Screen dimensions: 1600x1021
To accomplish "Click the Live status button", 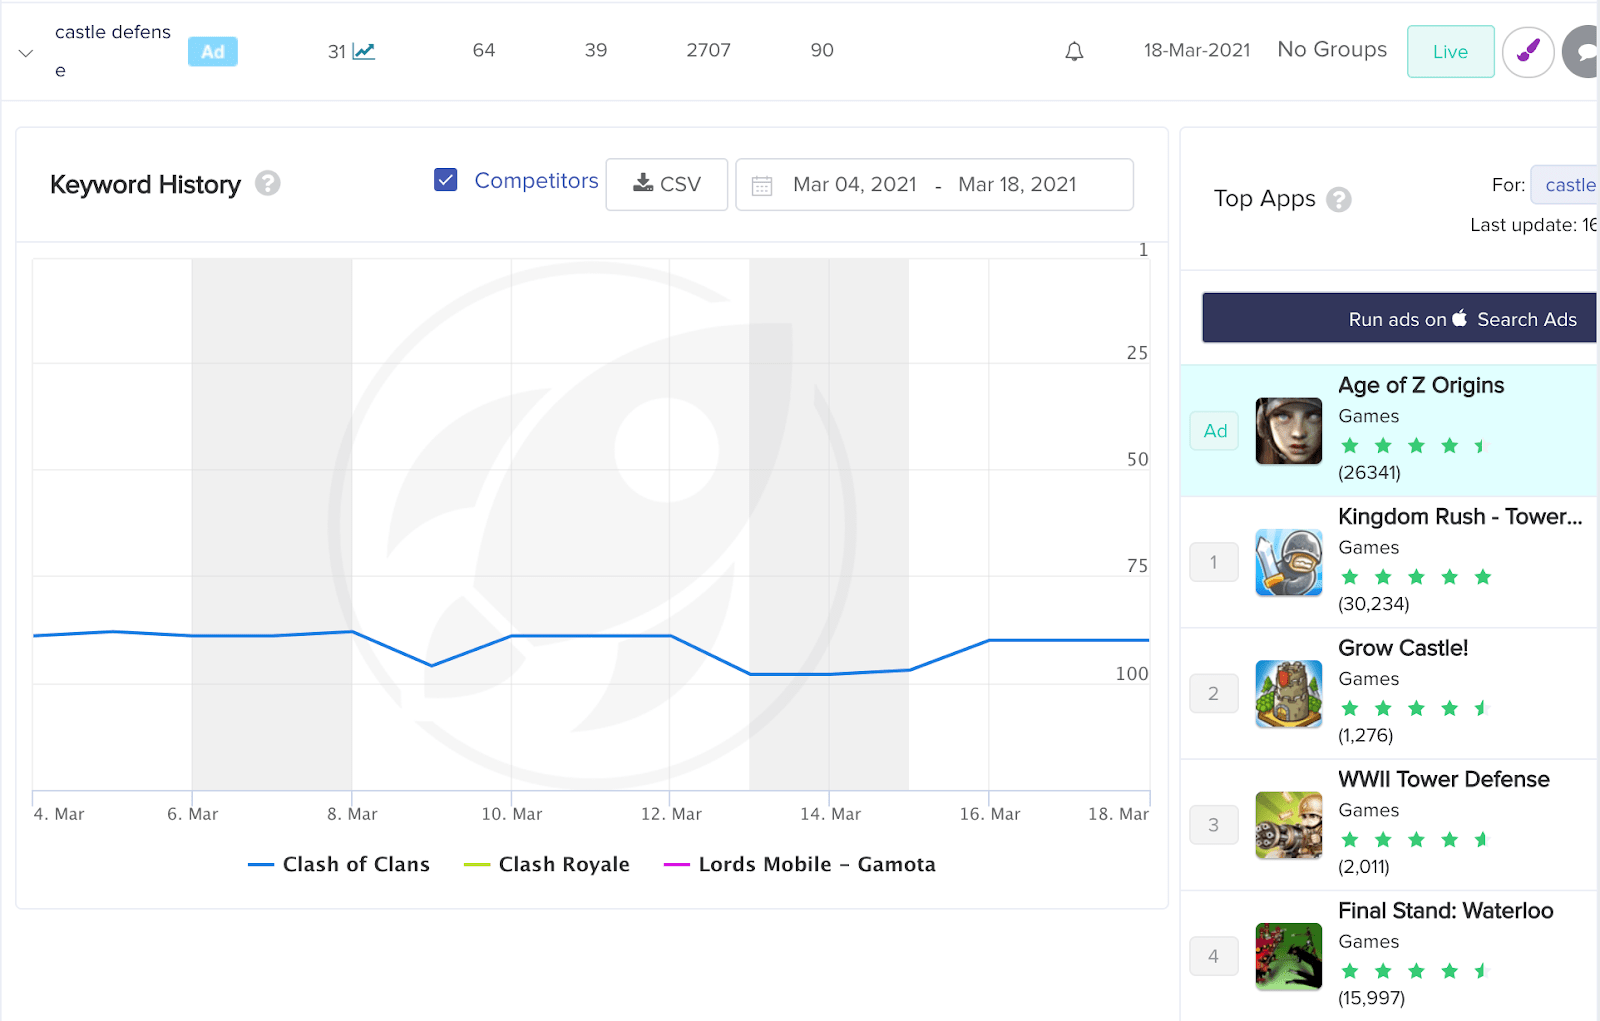I will (1450, 52).
